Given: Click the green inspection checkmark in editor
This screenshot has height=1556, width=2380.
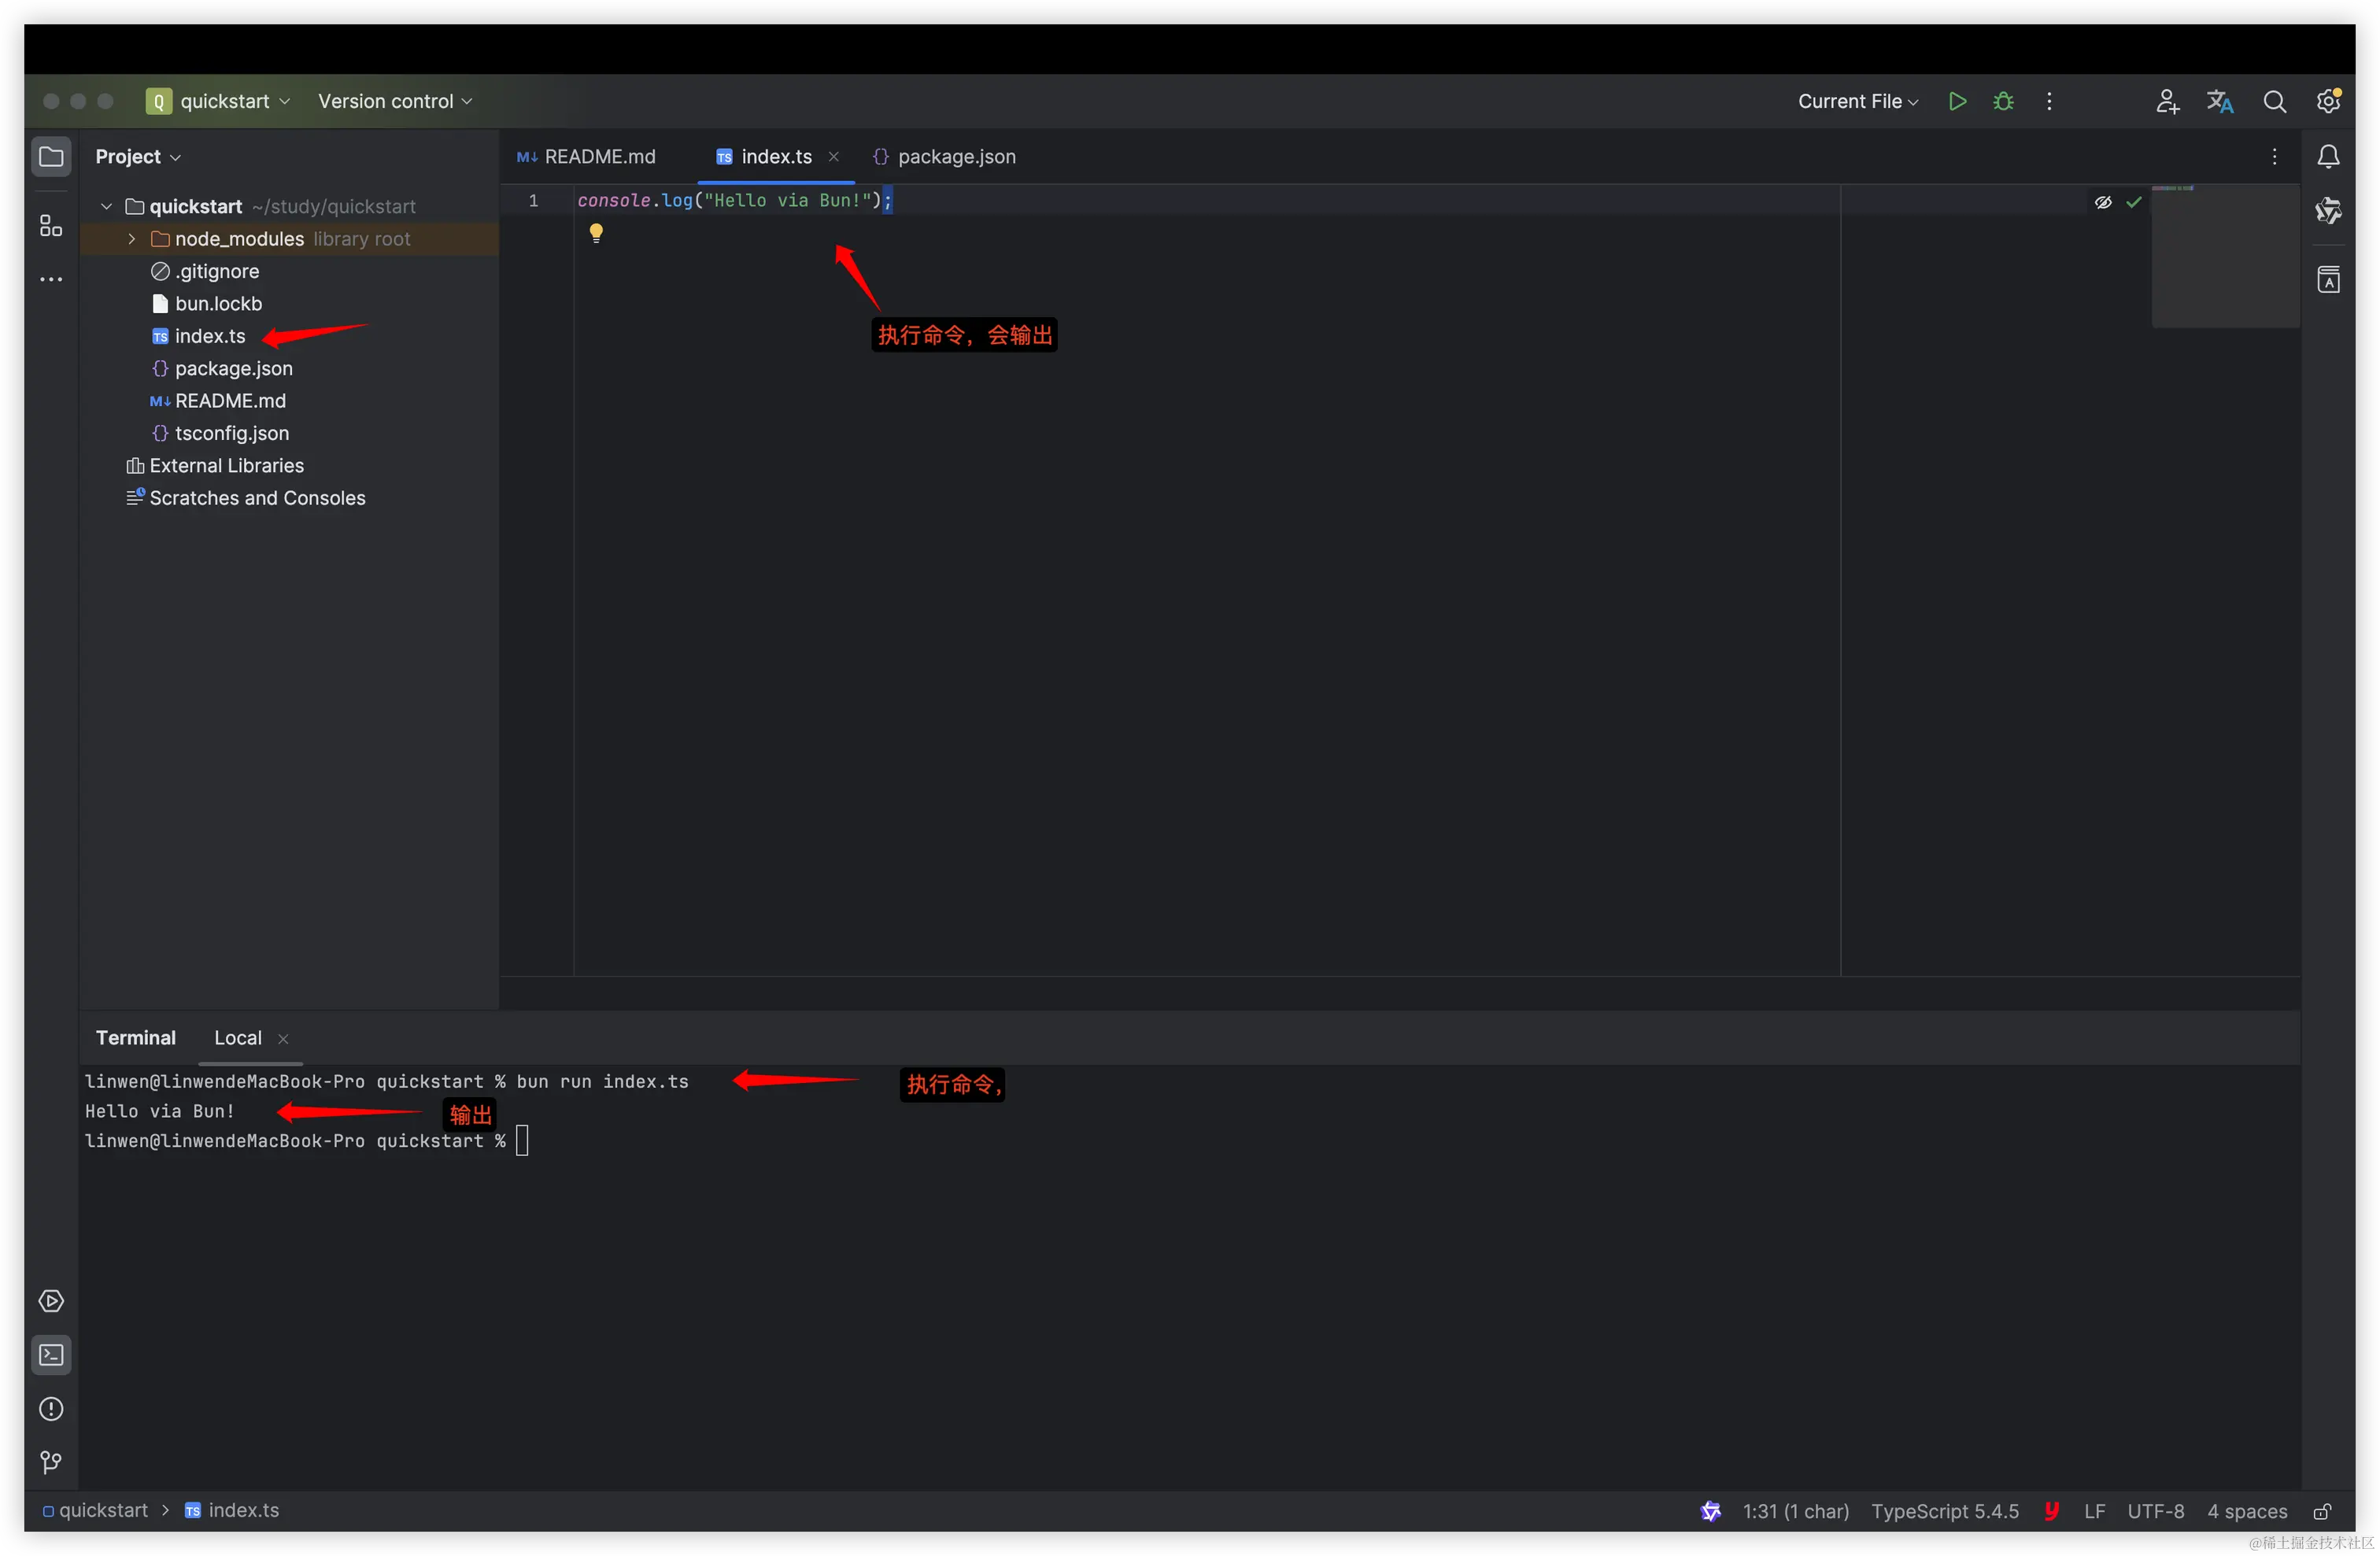Looking at the screenshot, I should pyautogui.click(x=2133, y=202).
